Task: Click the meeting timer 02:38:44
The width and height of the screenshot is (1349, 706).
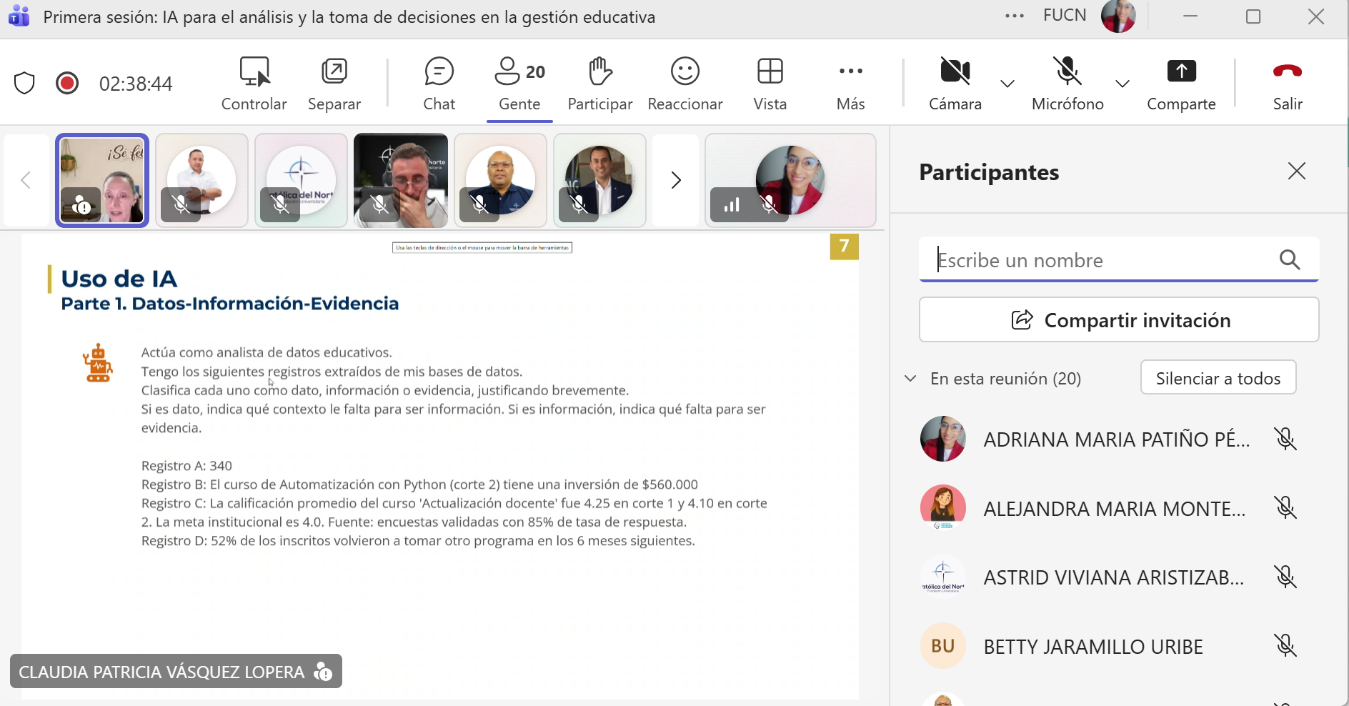Action: click(x=136, y=84)
